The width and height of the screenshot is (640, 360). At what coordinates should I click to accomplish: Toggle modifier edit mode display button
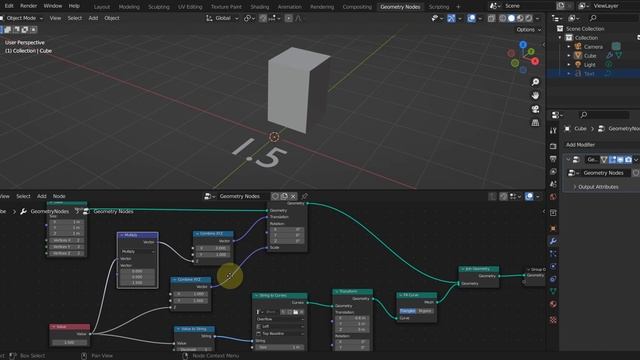(x=613, y=160)
